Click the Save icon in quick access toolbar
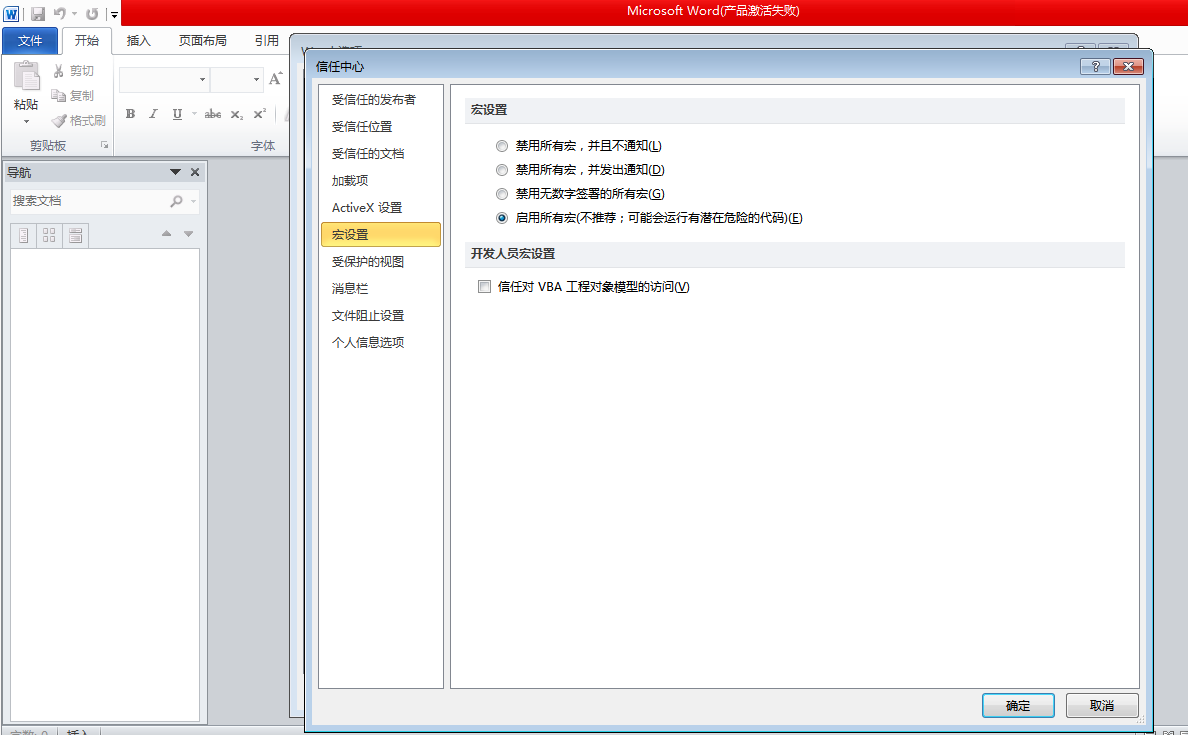This screenshot has height=735, width=1188. pyautogui.click(x=37, y=14)
